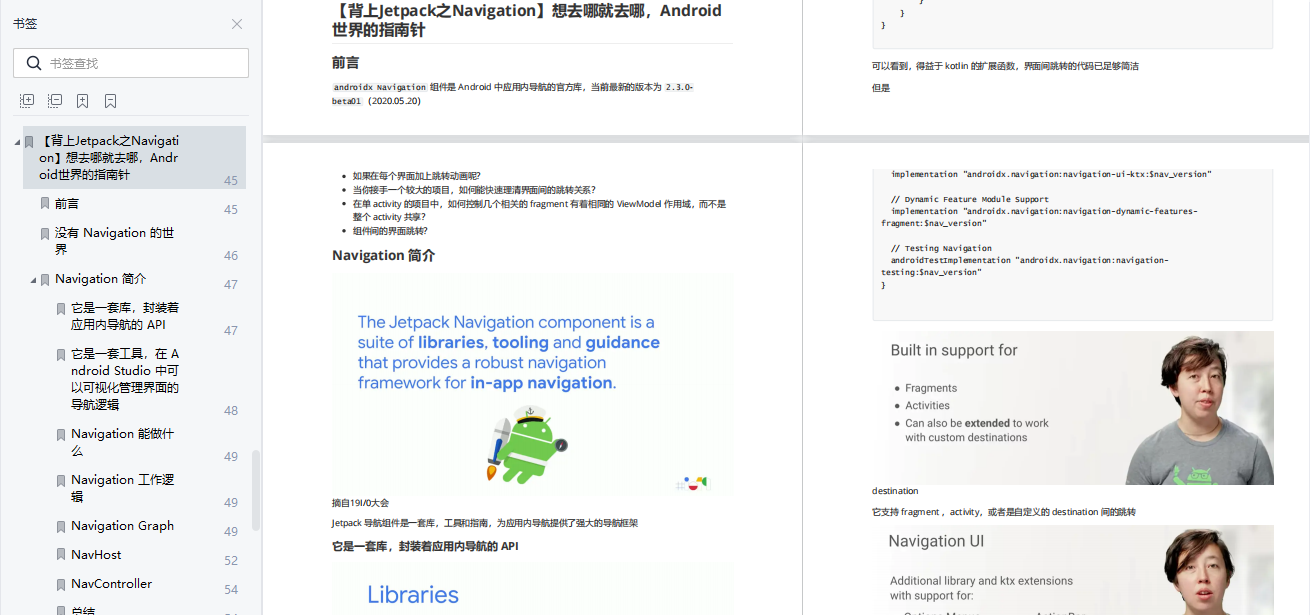Click the // Dynamic Feature Module Support comment
Screen dimensions: 1310x615
(x=970, y=199)
